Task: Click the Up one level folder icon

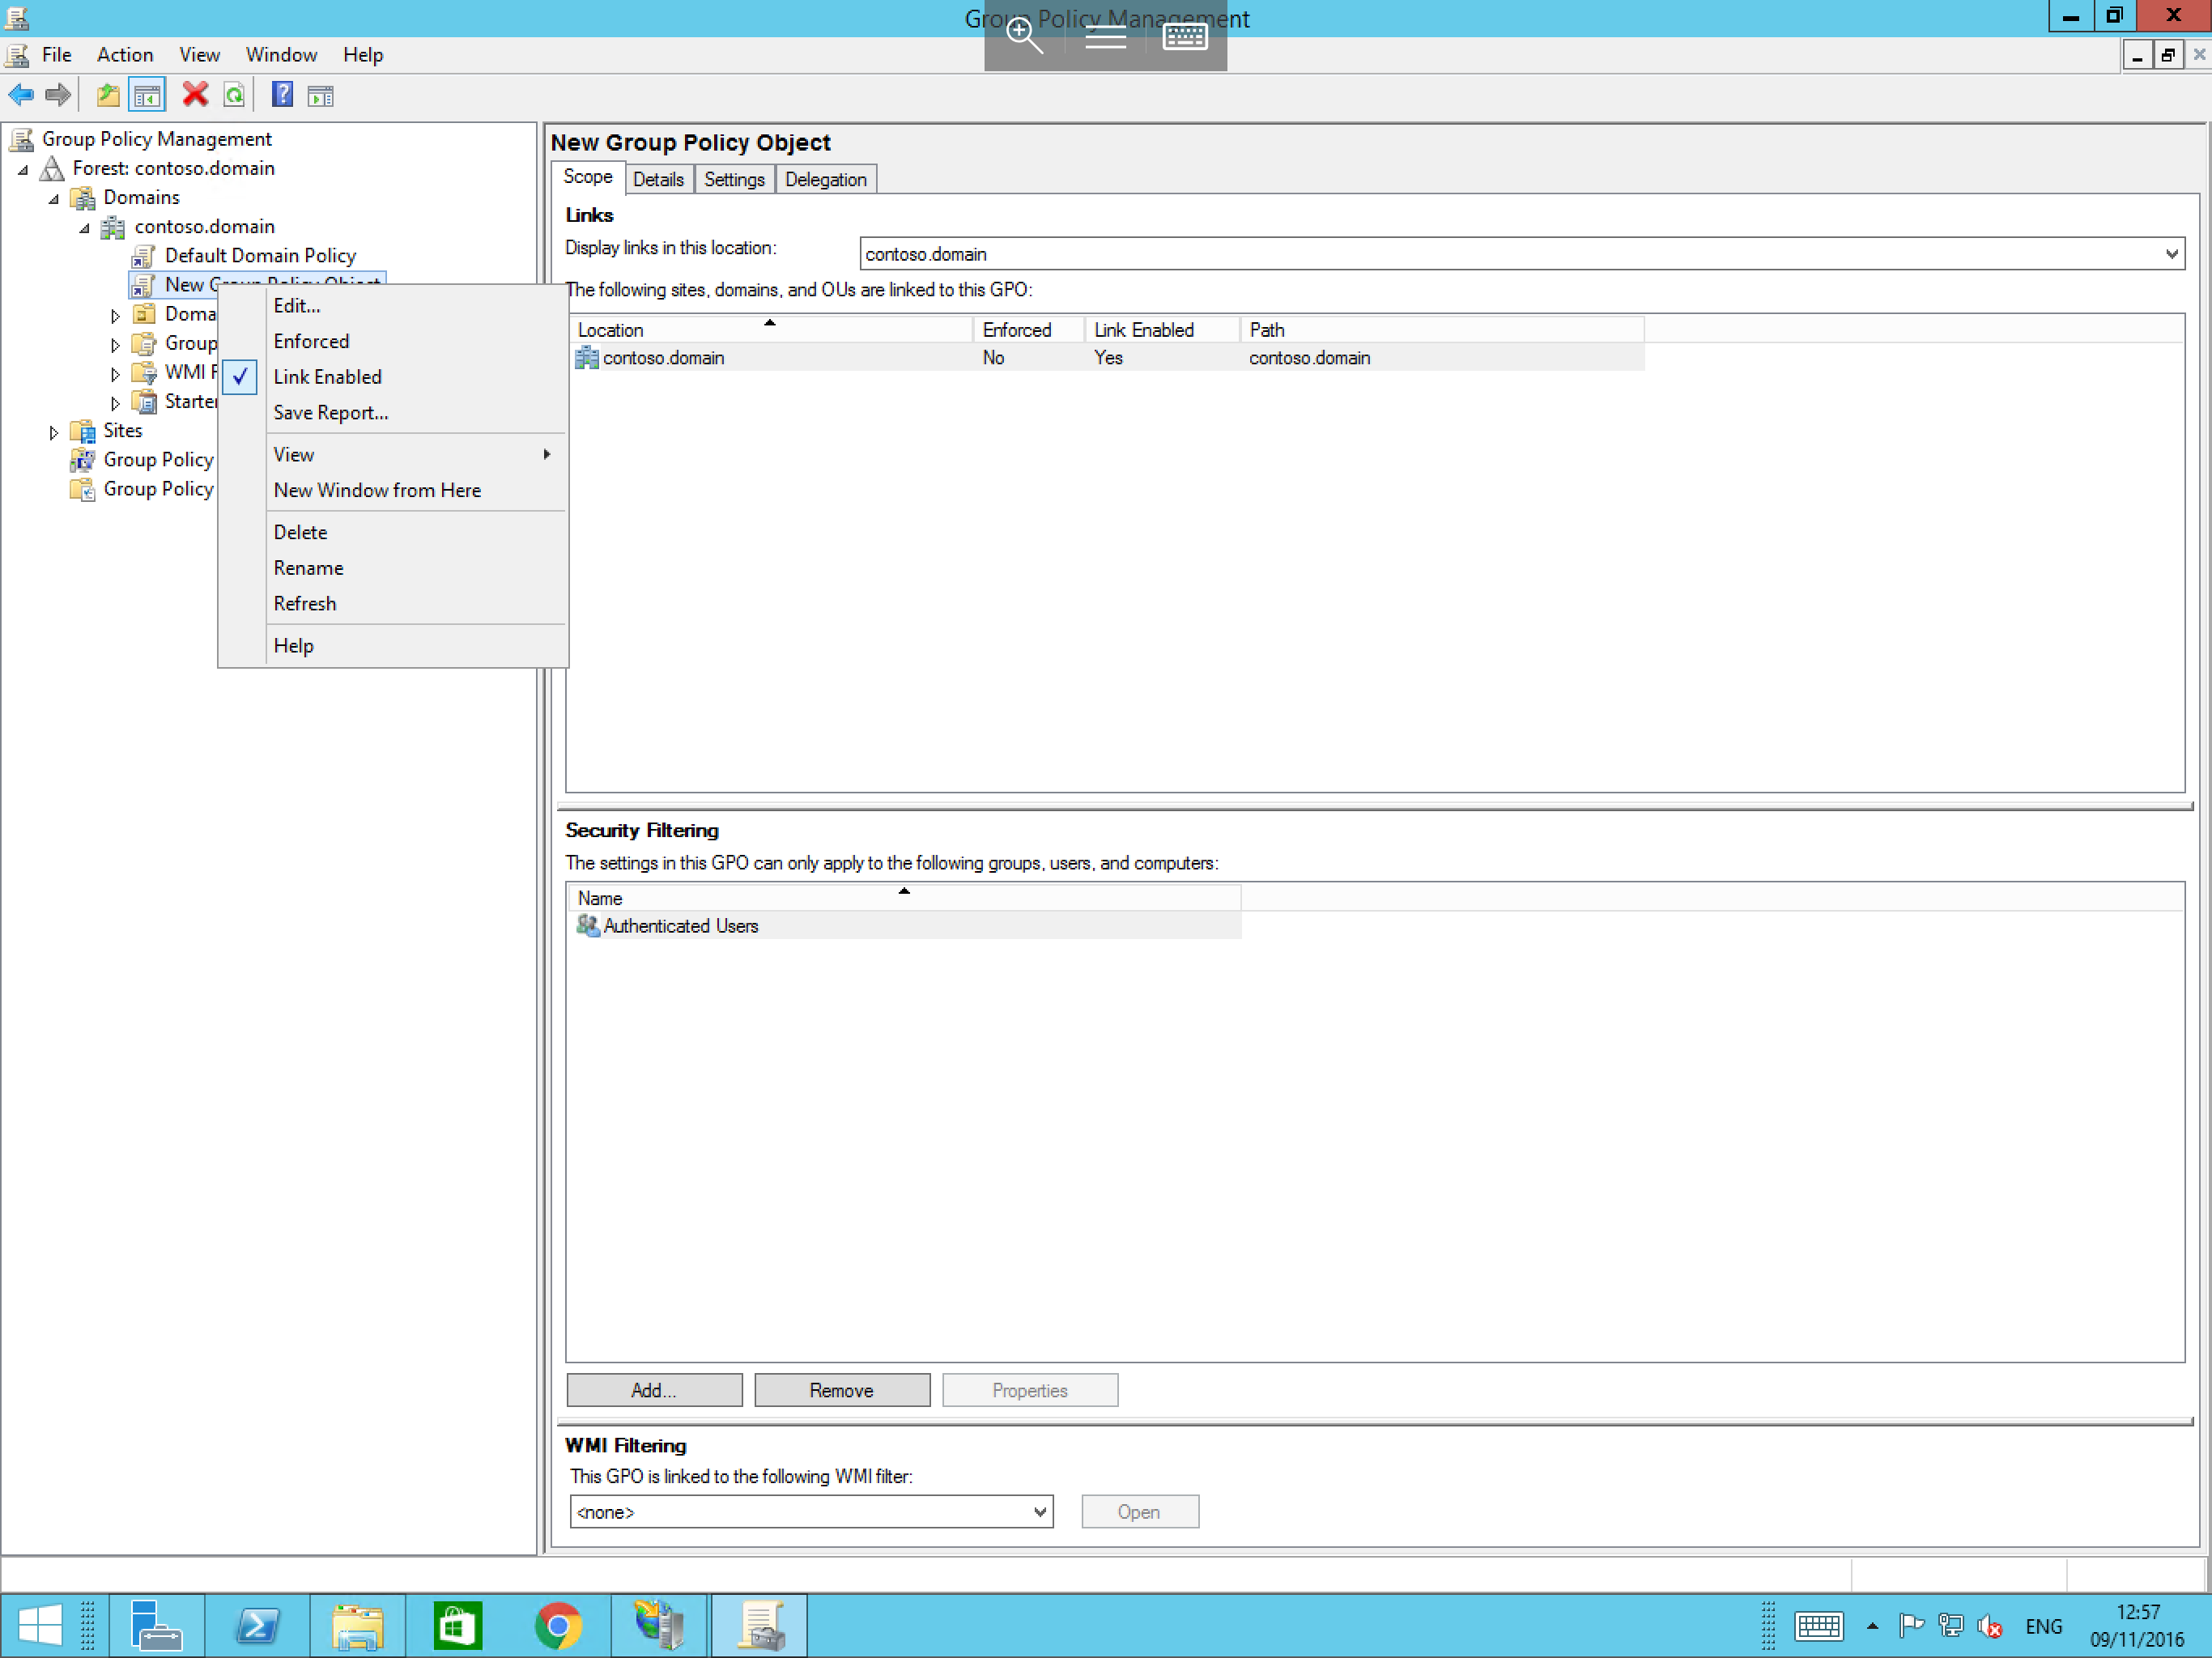Action: (x=108, y=95)
